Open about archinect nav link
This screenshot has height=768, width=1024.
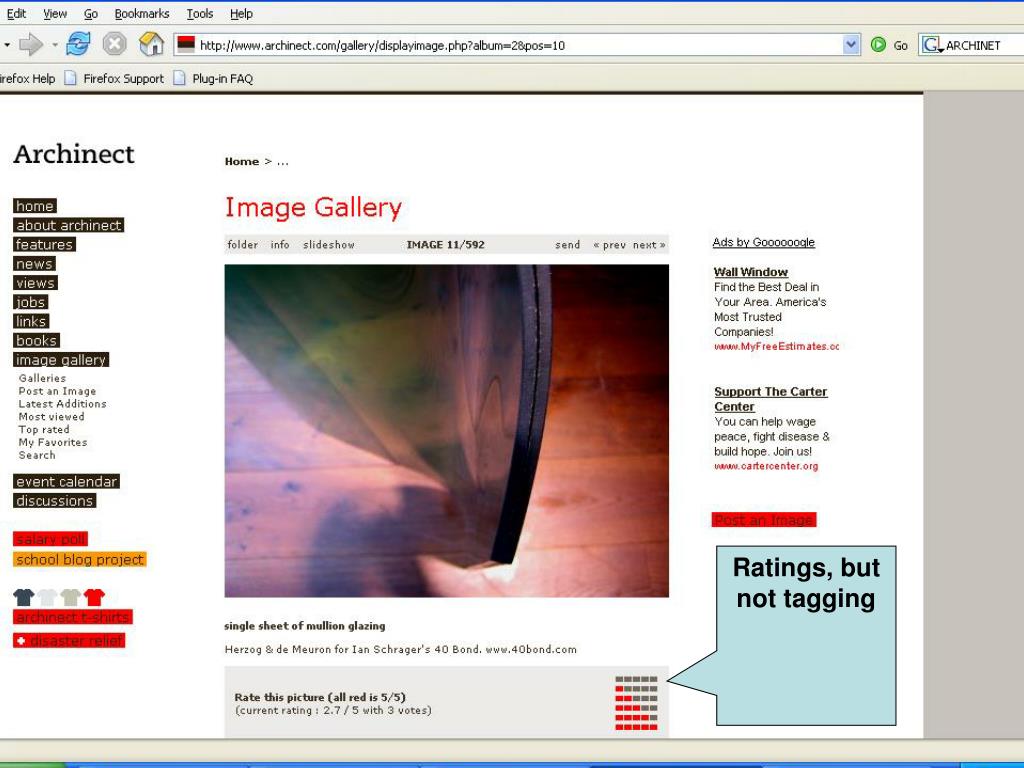pyautogui.click(x=69, y=225)
